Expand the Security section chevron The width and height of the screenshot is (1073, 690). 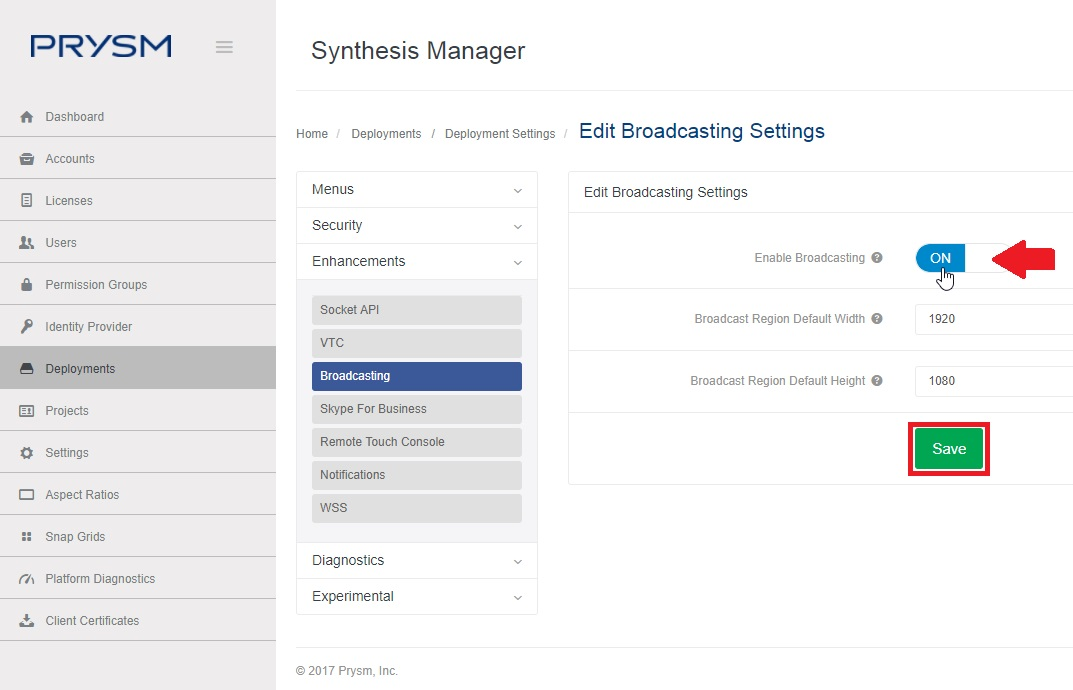pos(517,227)
